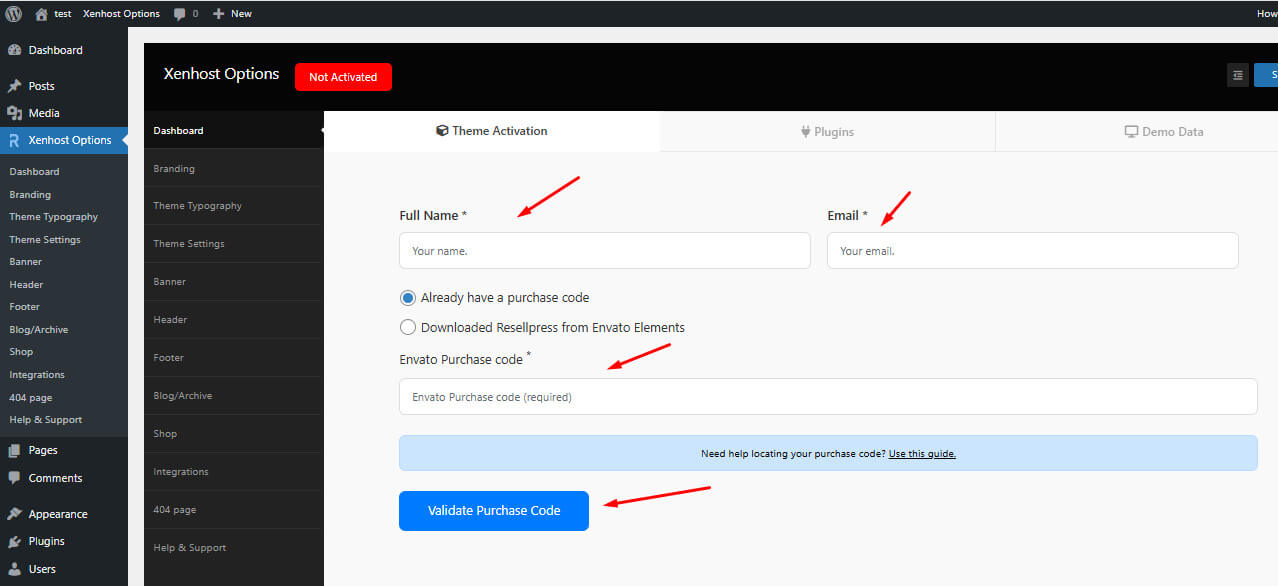Viewport: 1278px width, 586px height.
Task: Open Theme Settings in dark options panel
Action: 233,244
